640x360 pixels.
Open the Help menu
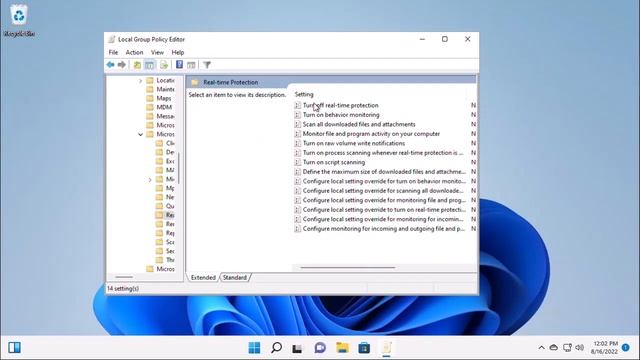click(x=178, y=52)
